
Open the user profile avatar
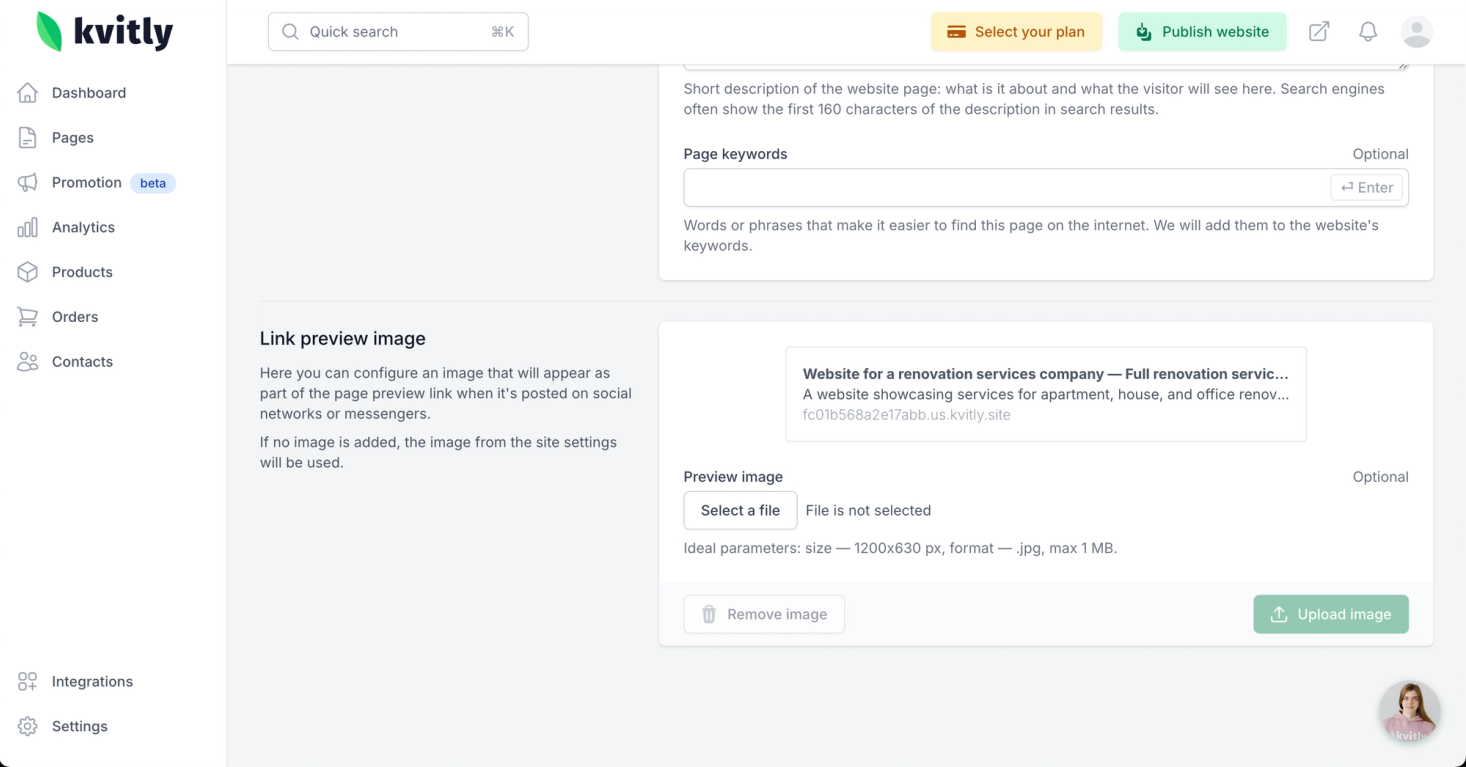1416,32
